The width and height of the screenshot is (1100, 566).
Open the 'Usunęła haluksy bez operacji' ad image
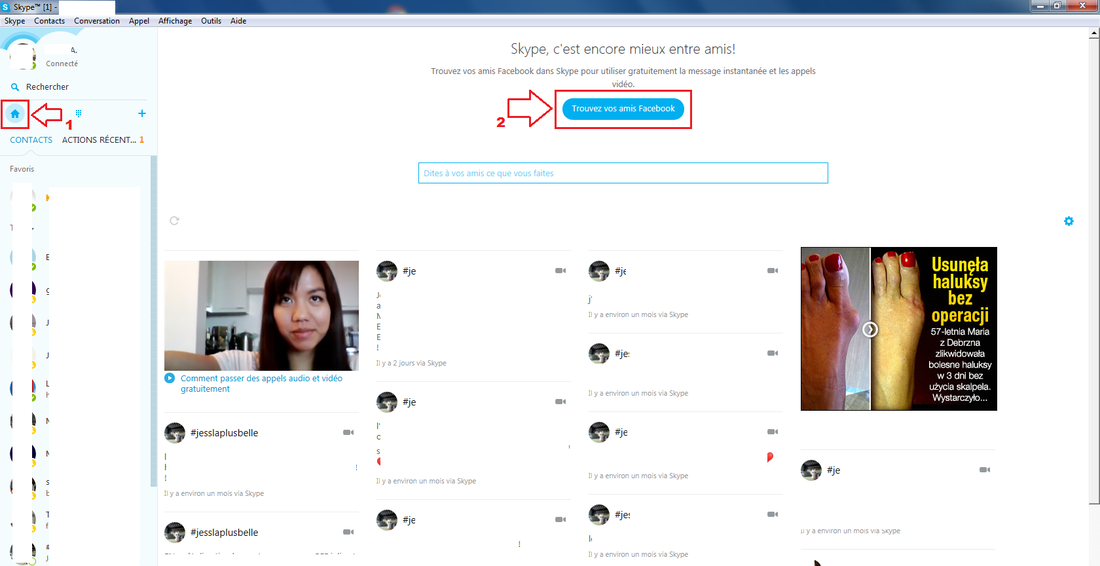coord(899,328)
